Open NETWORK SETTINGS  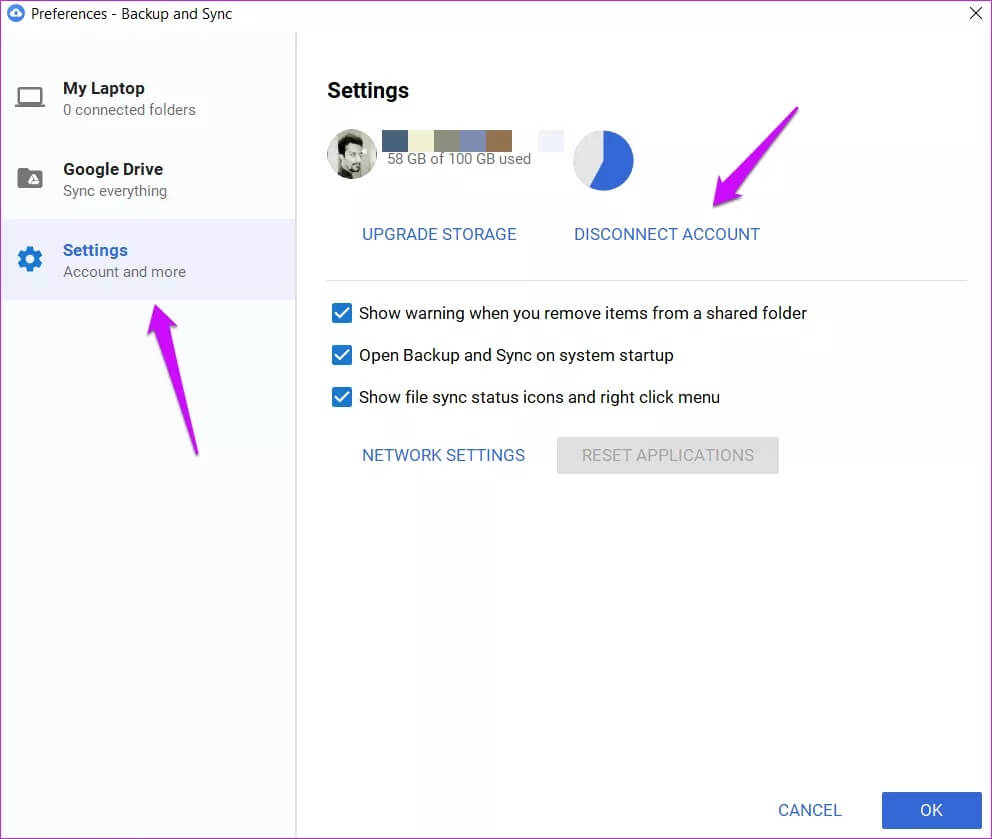443,455
